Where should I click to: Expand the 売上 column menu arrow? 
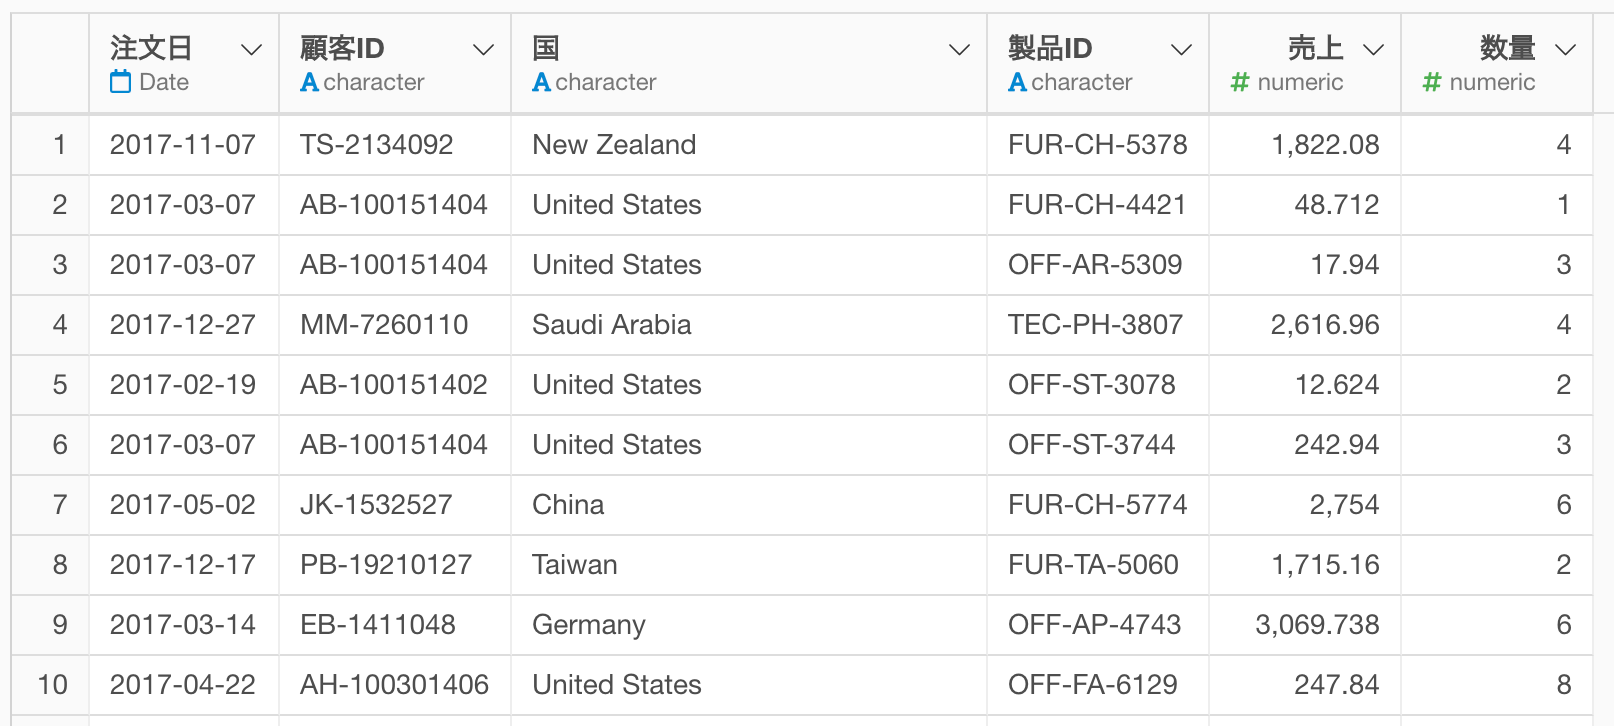1374,49
